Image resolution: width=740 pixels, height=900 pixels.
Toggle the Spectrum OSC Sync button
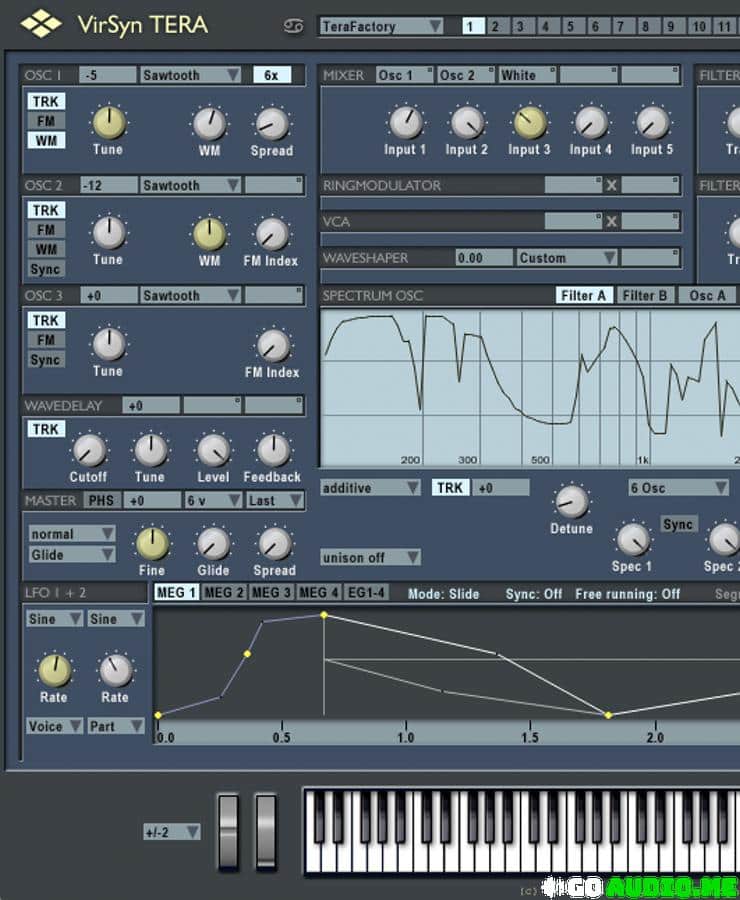pos(678,524)
